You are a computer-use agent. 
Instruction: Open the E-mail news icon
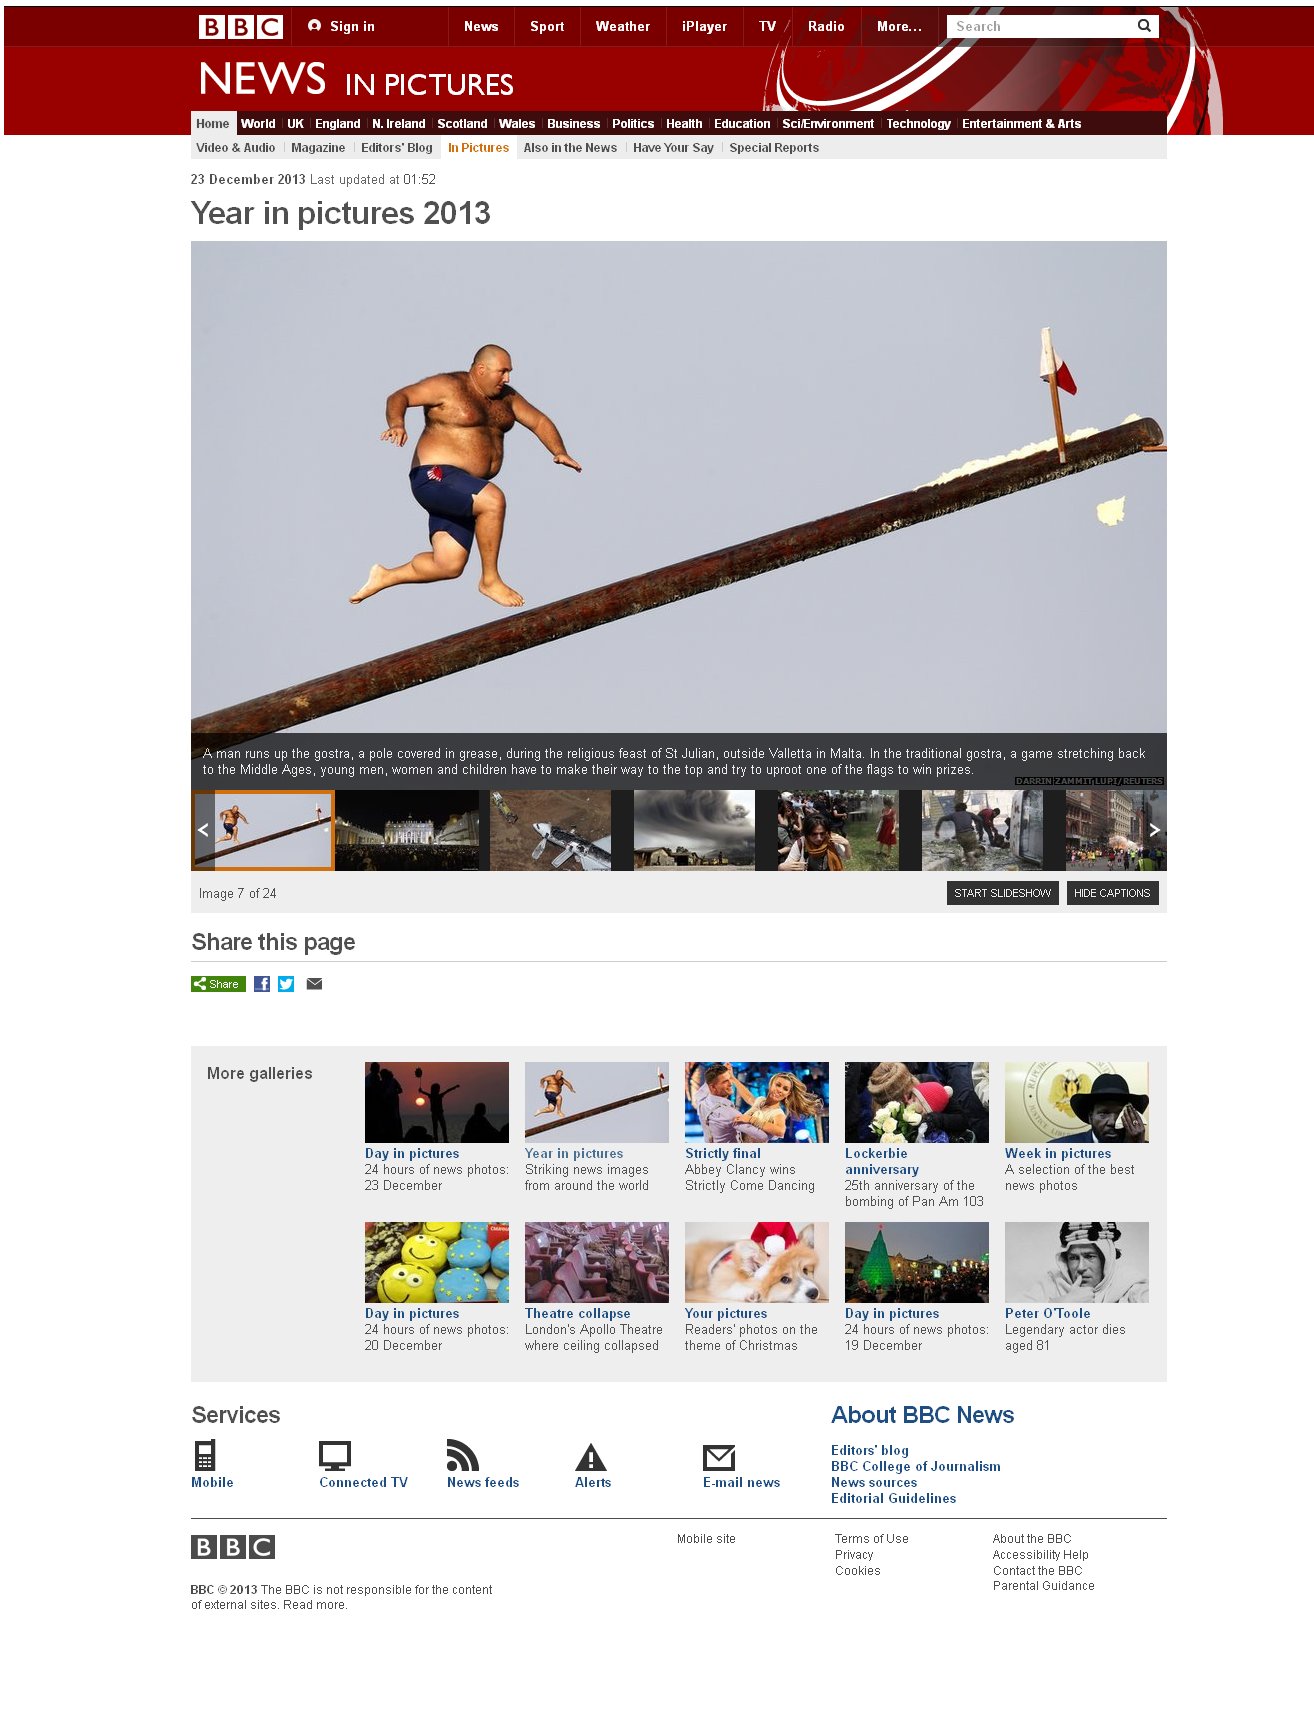click(x=719, y=1457)
